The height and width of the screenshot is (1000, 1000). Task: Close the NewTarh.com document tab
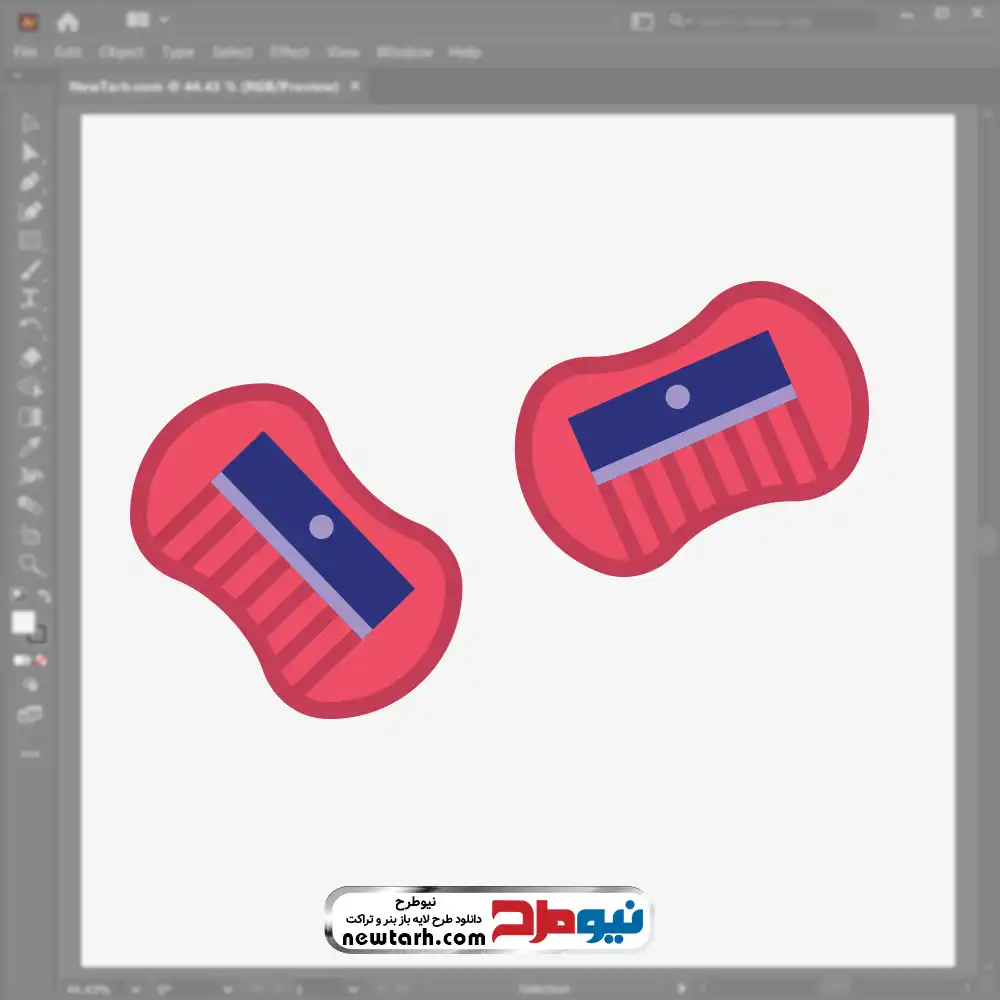click(x=352, y=87)
